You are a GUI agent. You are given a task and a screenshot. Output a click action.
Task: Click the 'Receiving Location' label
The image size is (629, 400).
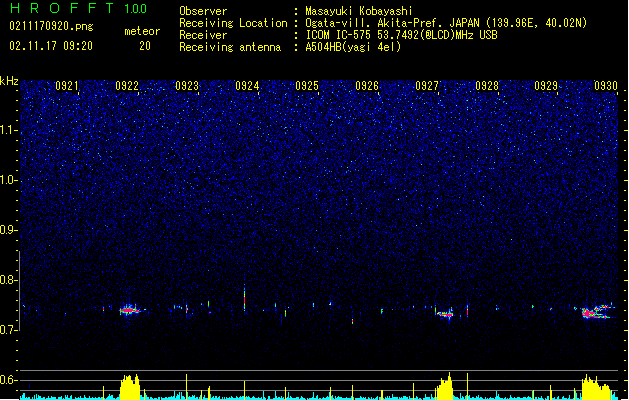(x=233, y=23)
